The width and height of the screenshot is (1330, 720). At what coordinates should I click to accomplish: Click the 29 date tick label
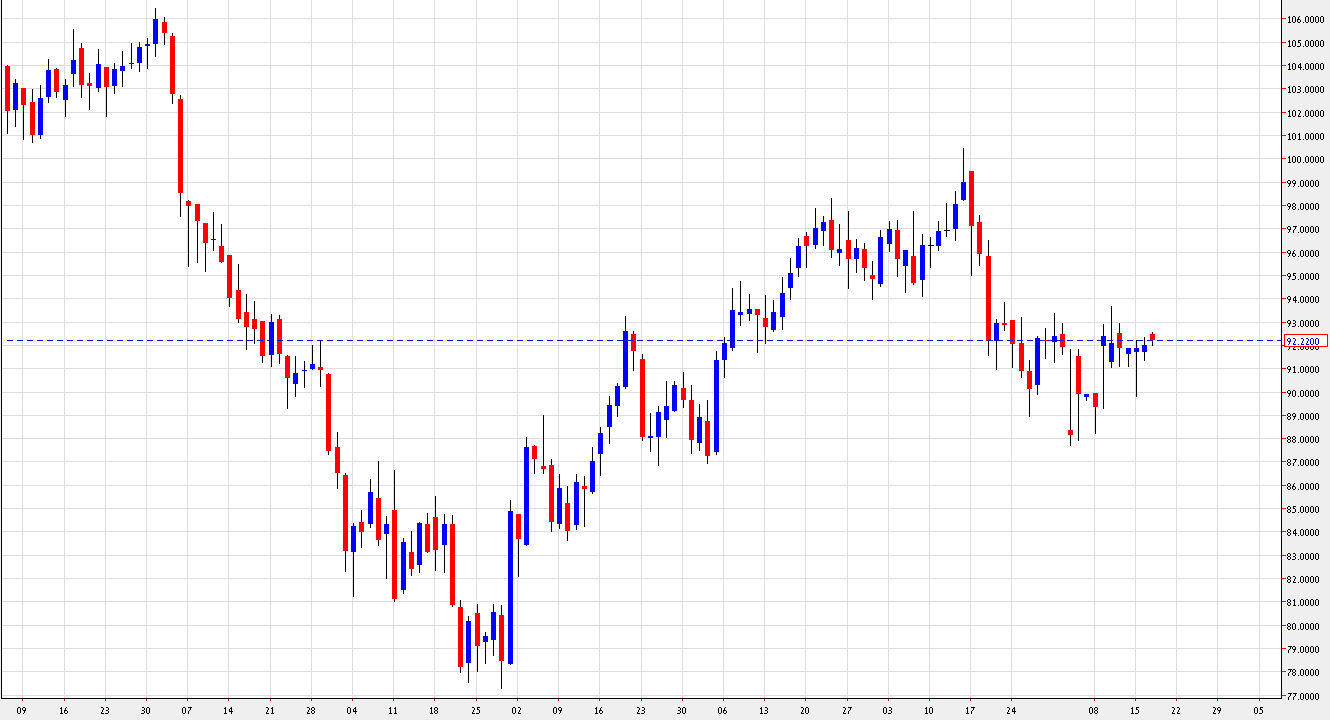pyautogui.click(x=1216, y=709)
